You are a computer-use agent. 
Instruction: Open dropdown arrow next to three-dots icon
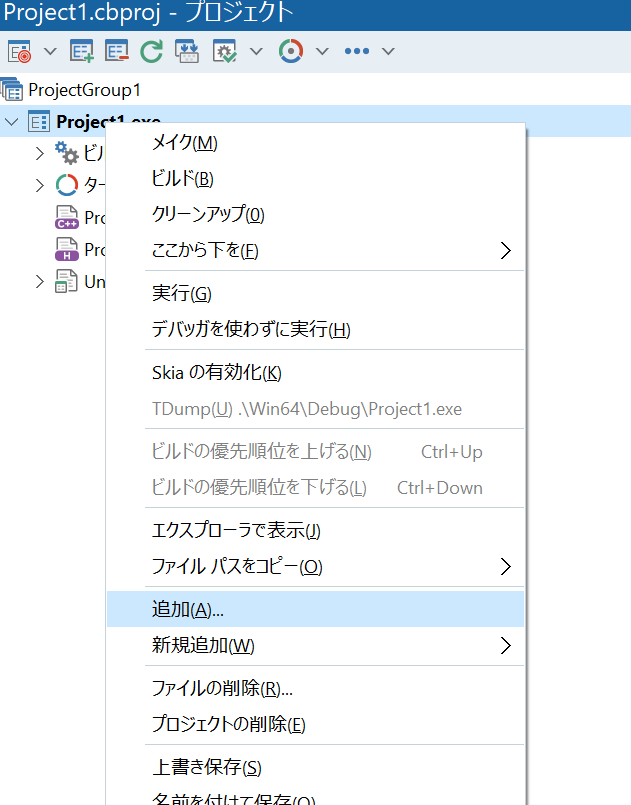pyautogui.click(x=388, y=51)
